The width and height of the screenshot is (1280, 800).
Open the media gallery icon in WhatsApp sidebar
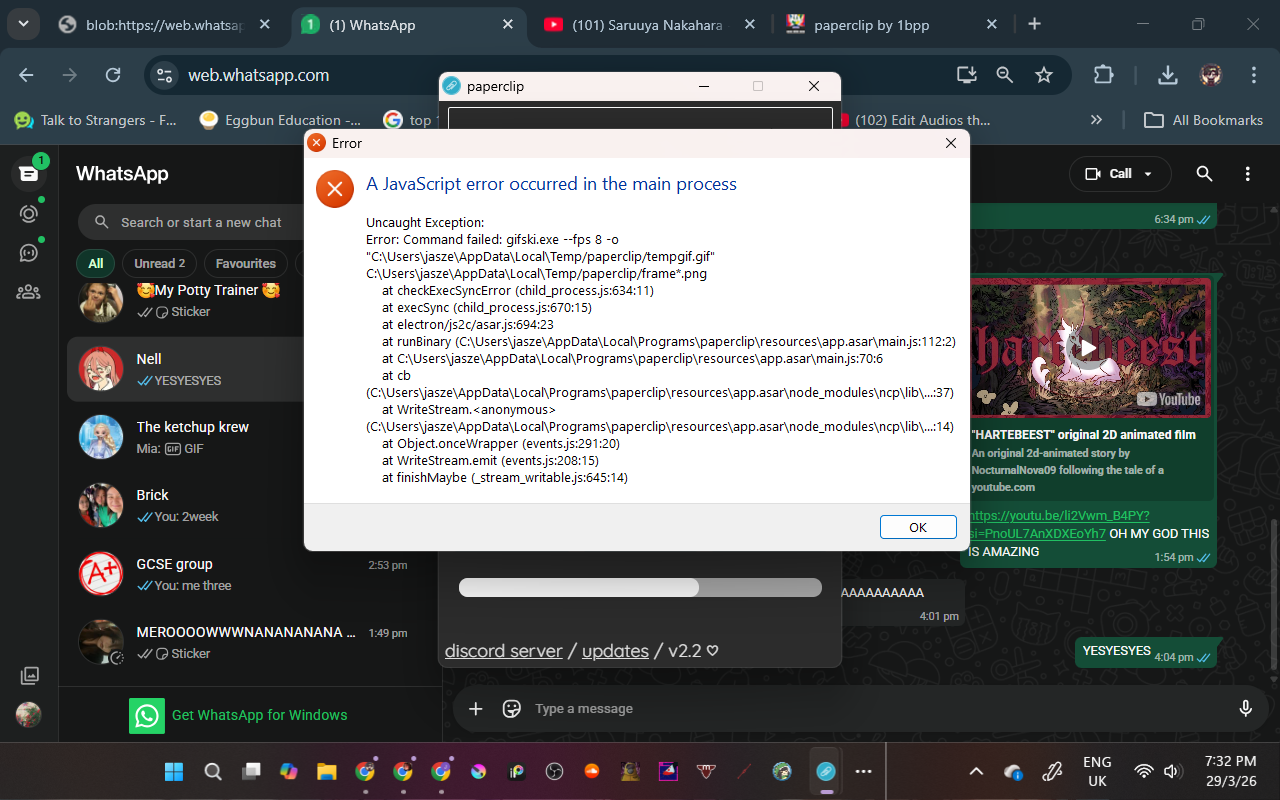click(29, 676)
